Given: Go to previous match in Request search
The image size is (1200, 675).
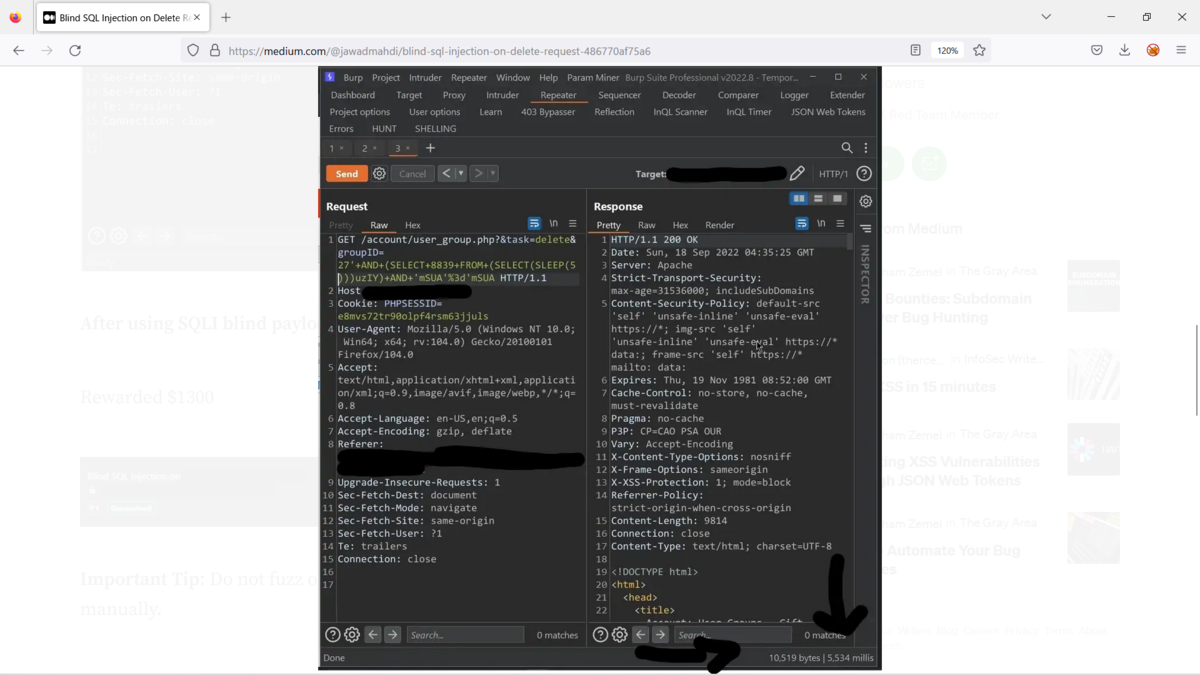Looking at the screenshot, I should pyautogui.click(x=373, y=634).
